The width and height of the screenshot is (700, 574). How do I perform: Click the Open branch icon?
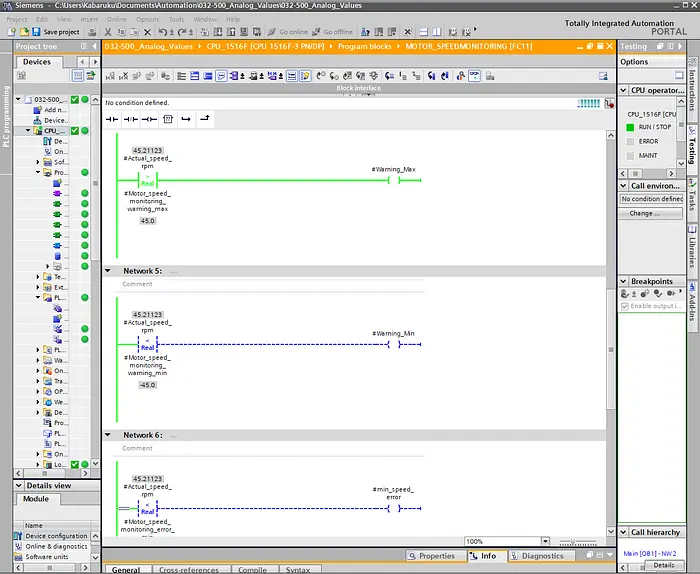tap(186, 119)
